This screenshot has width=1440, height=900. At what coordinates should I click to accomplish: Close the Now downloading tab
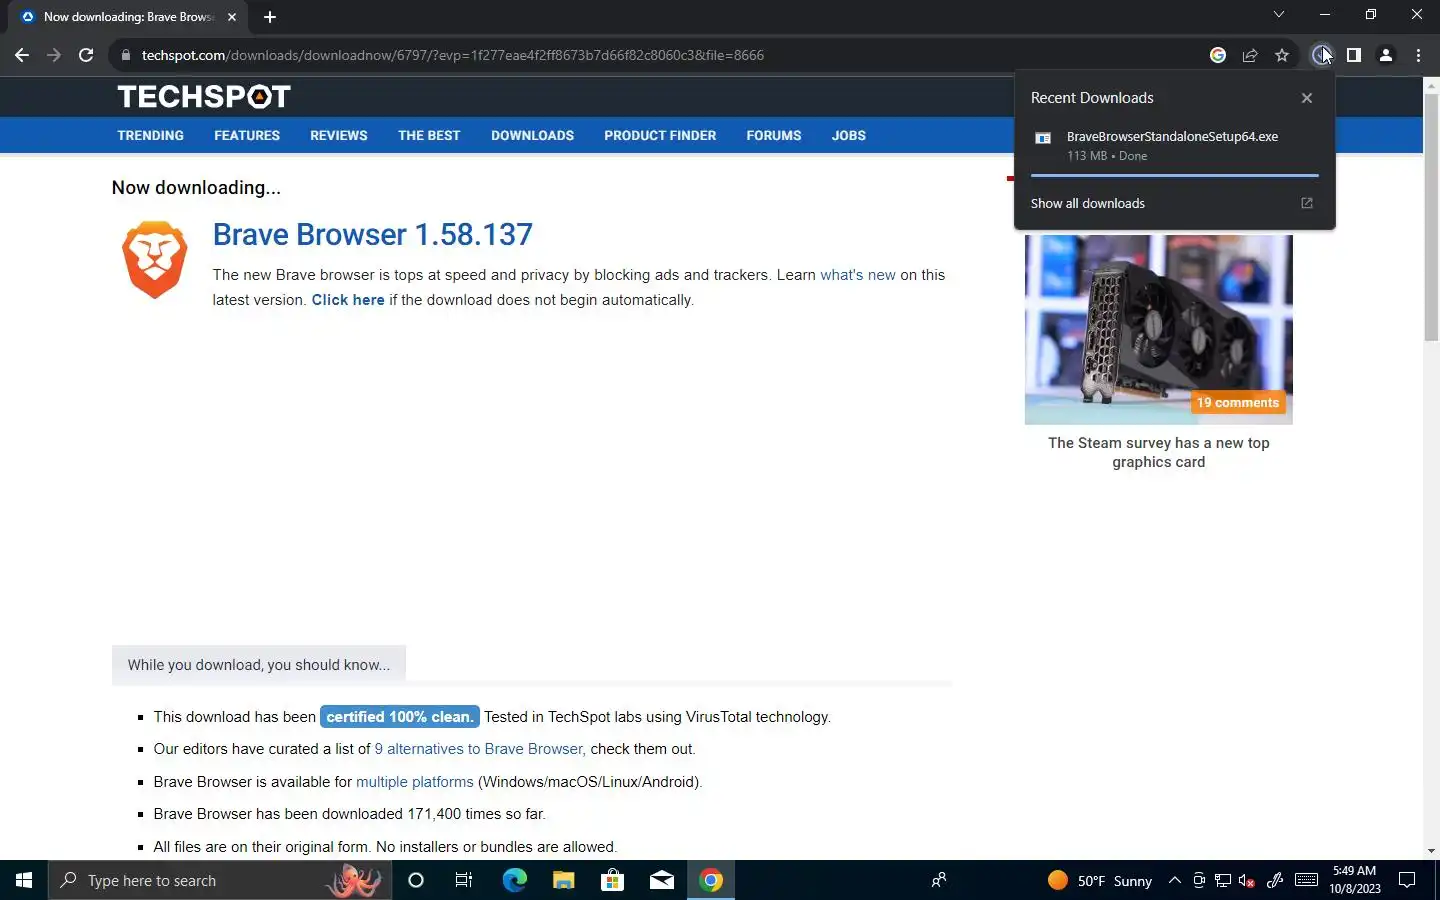tap(232, 17)
